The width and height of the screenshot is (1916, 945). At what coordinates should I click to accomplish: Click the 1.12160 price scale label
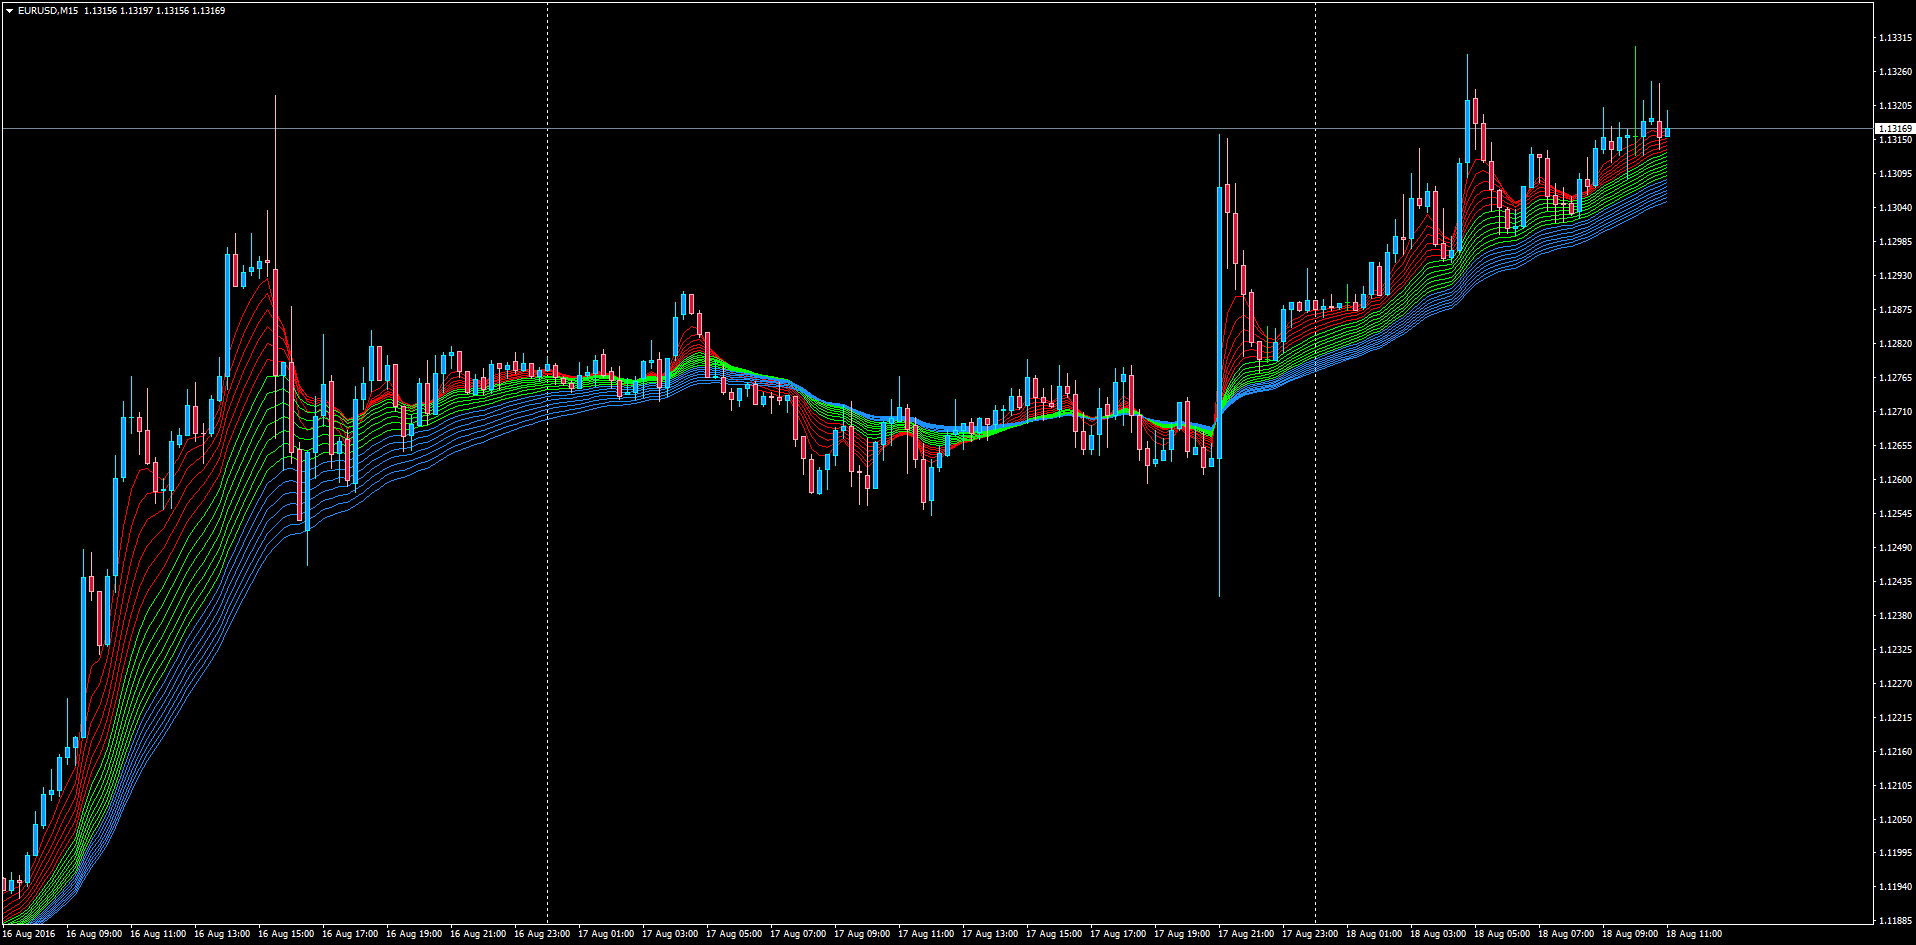coord(1896,752)
